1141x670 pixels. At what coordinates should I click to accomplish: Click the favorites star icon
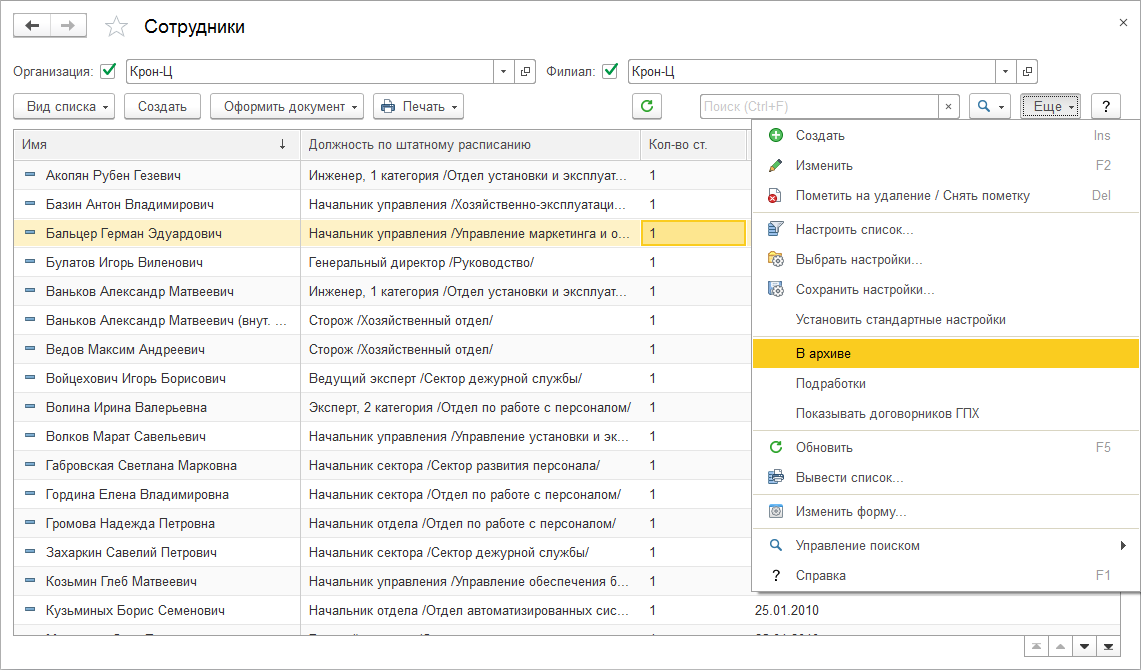pos(117,27)
